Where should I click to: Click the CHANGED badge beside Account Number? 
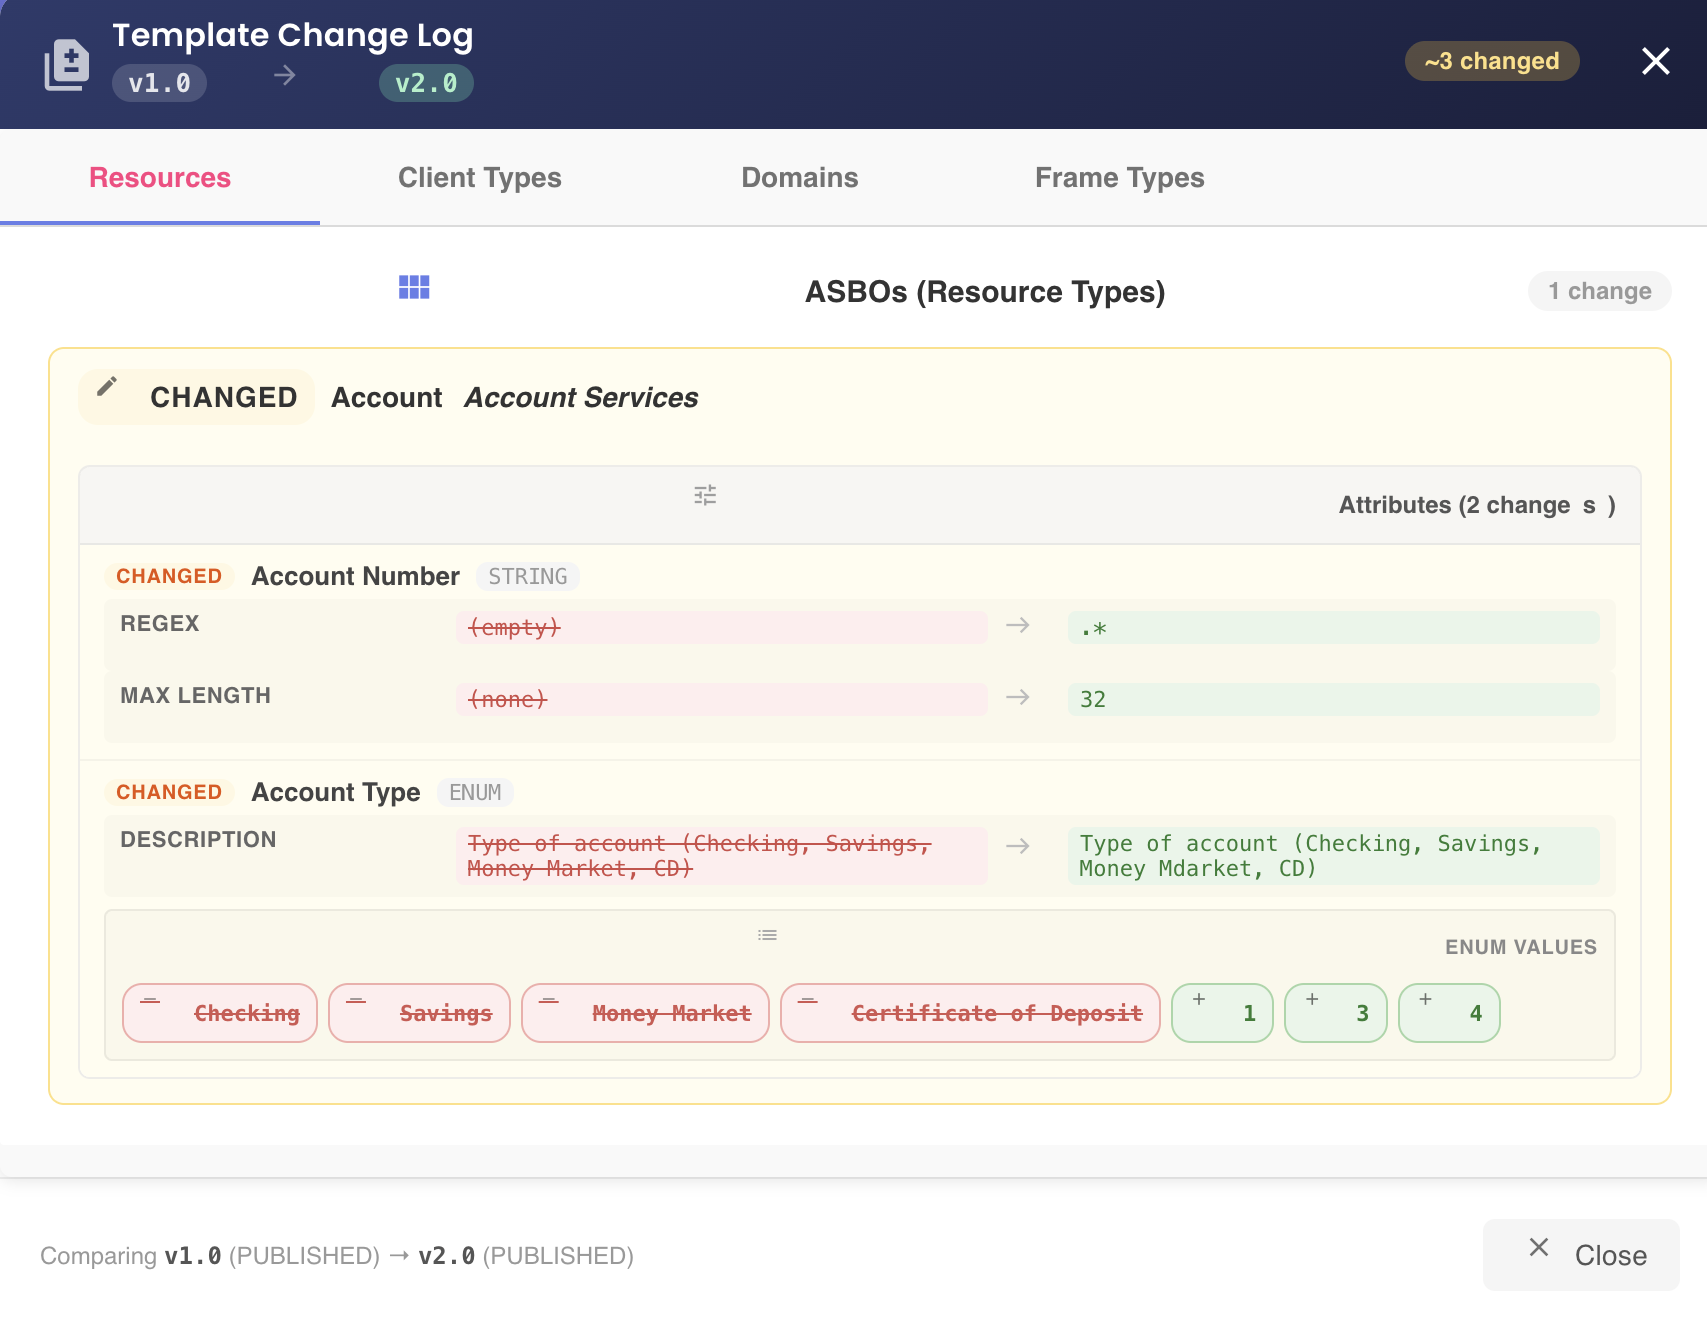(169, 577)
